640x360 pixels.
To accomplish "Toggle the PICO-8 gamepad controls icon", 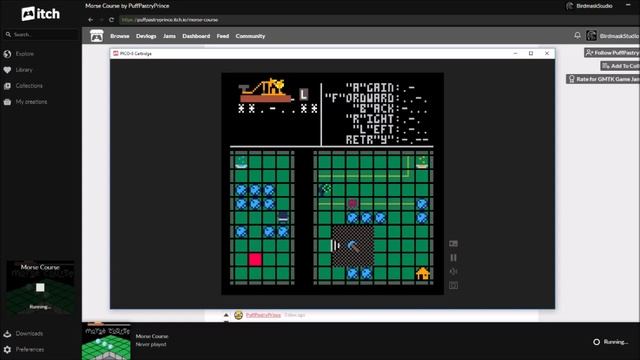I will [x=453, y=244].
